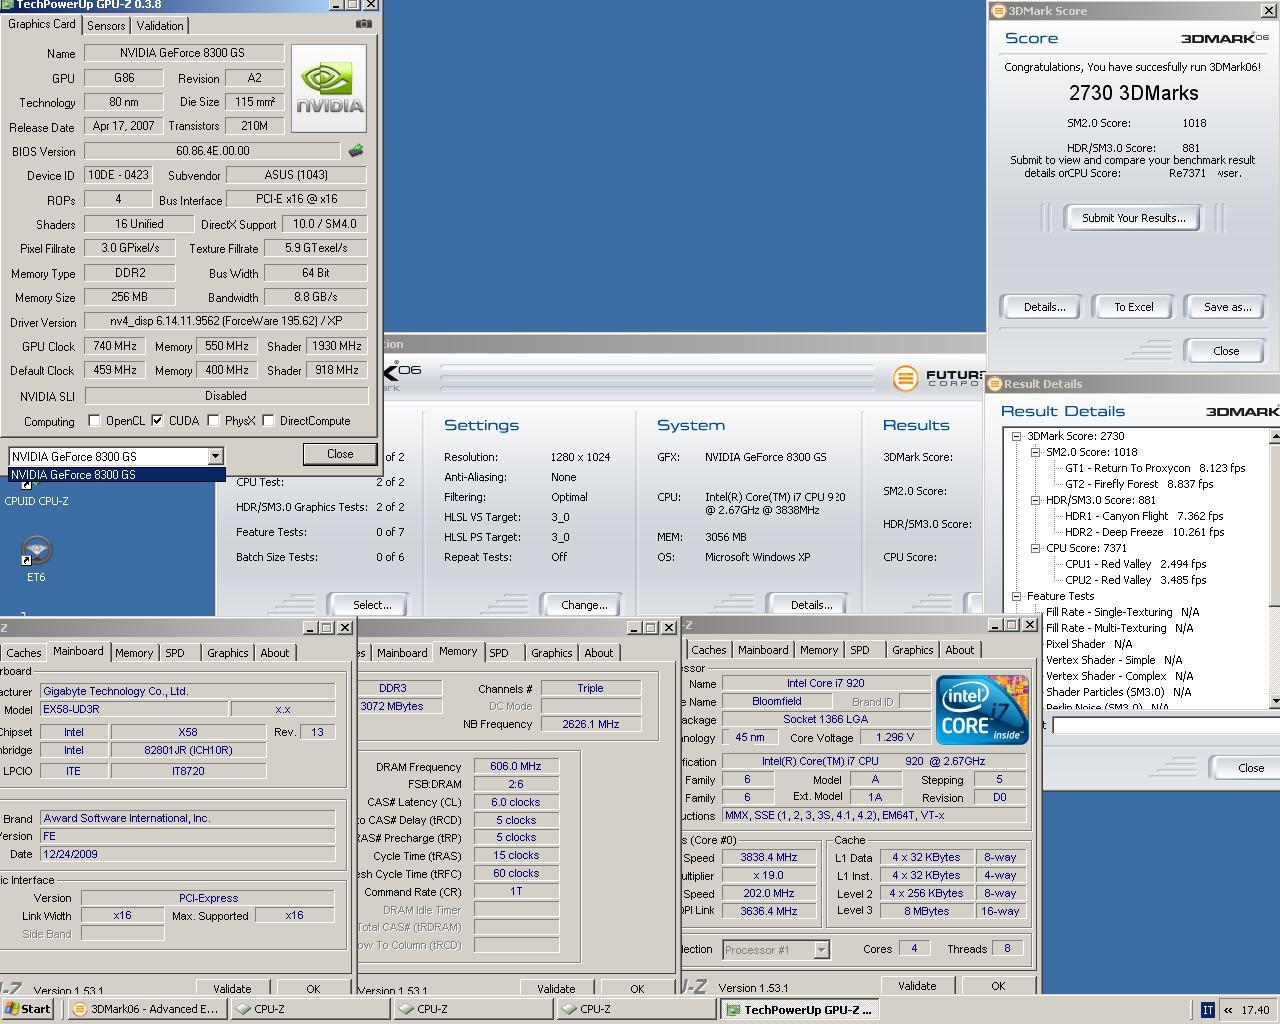Click the Driver Version field in GPU-Z
This screenshot has width=1280, height=1024.
click(226, 321)
